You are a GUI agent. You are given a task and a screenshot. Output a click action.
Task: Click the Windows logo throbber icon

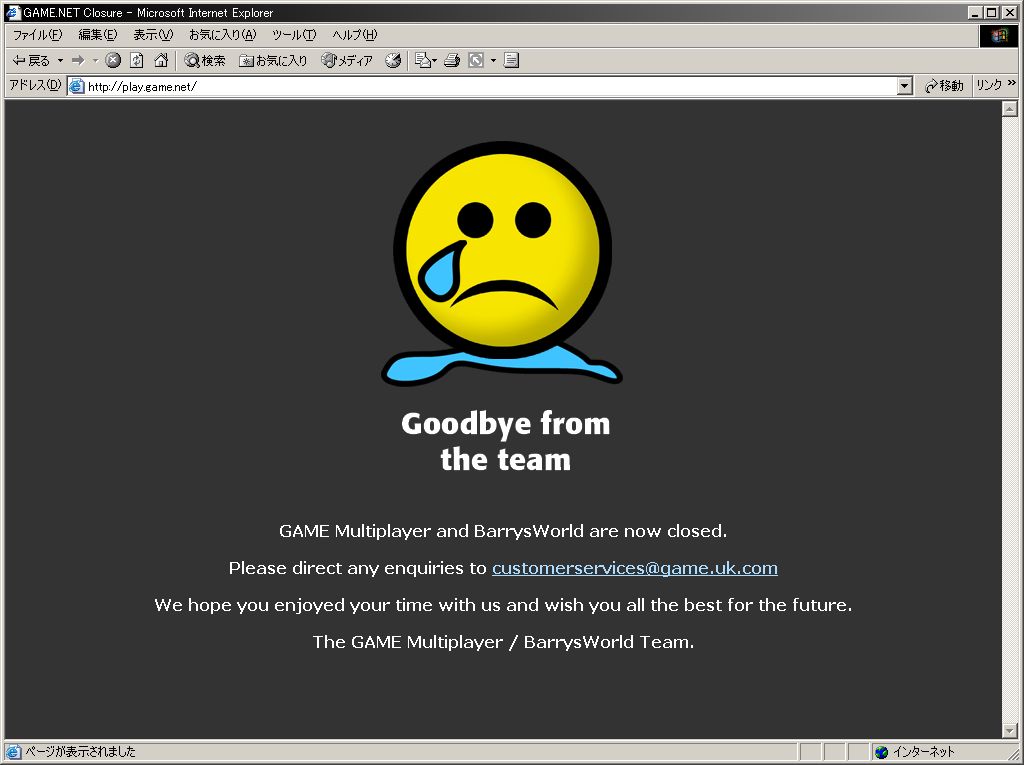[999, 35]
